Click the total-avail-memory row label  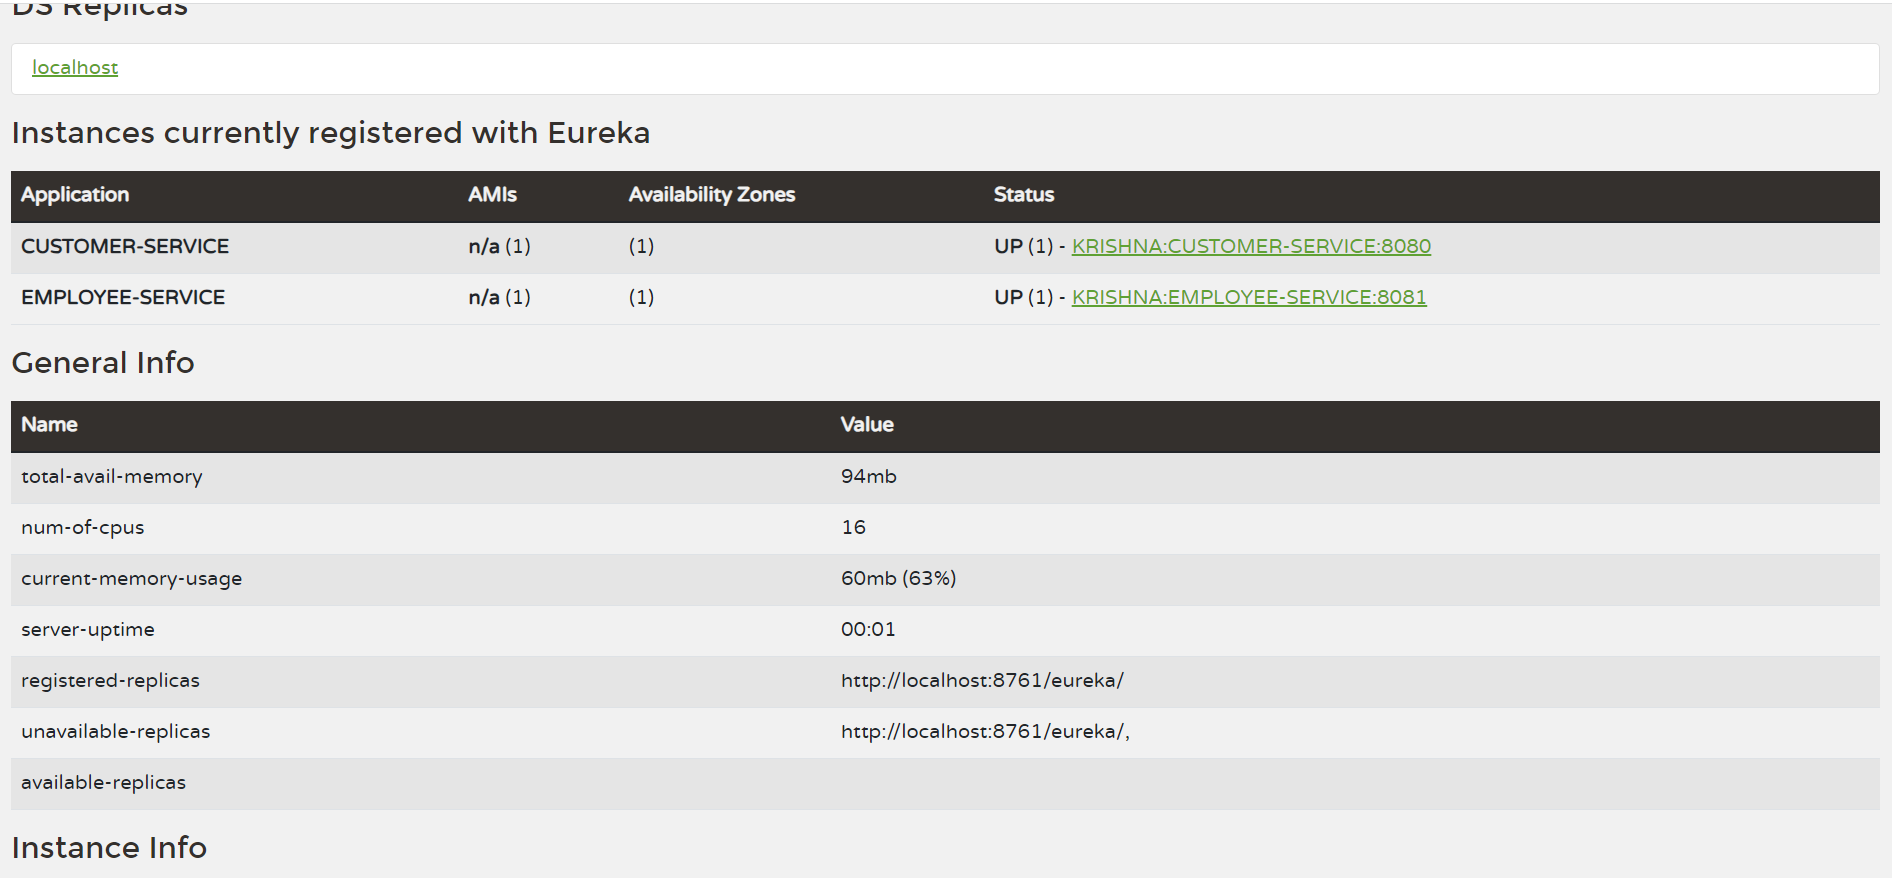click(111, 477)
